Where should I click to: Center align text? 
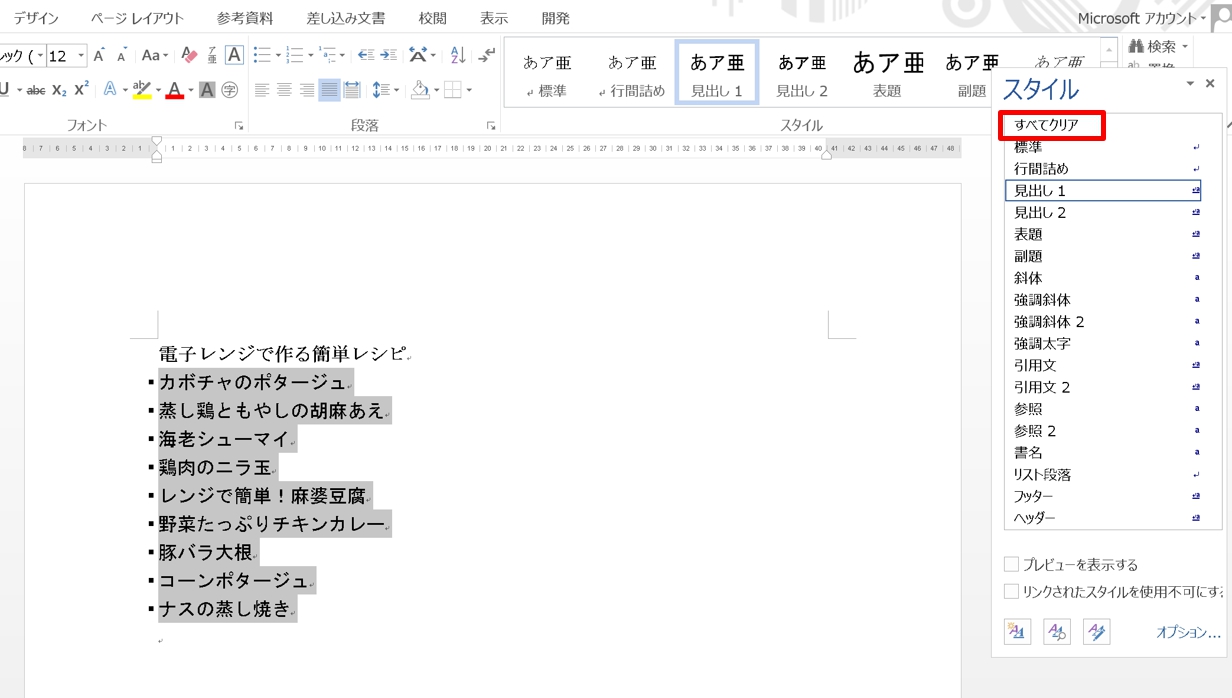(284, 90)
